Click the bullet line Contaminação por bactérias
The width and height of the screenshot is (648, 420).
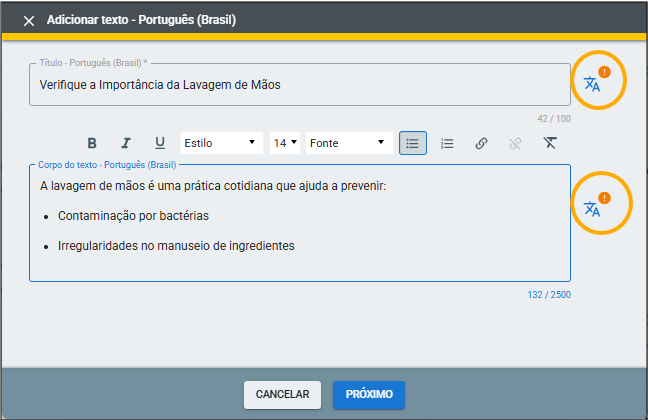pyautogui.click(x=133, y=216)
